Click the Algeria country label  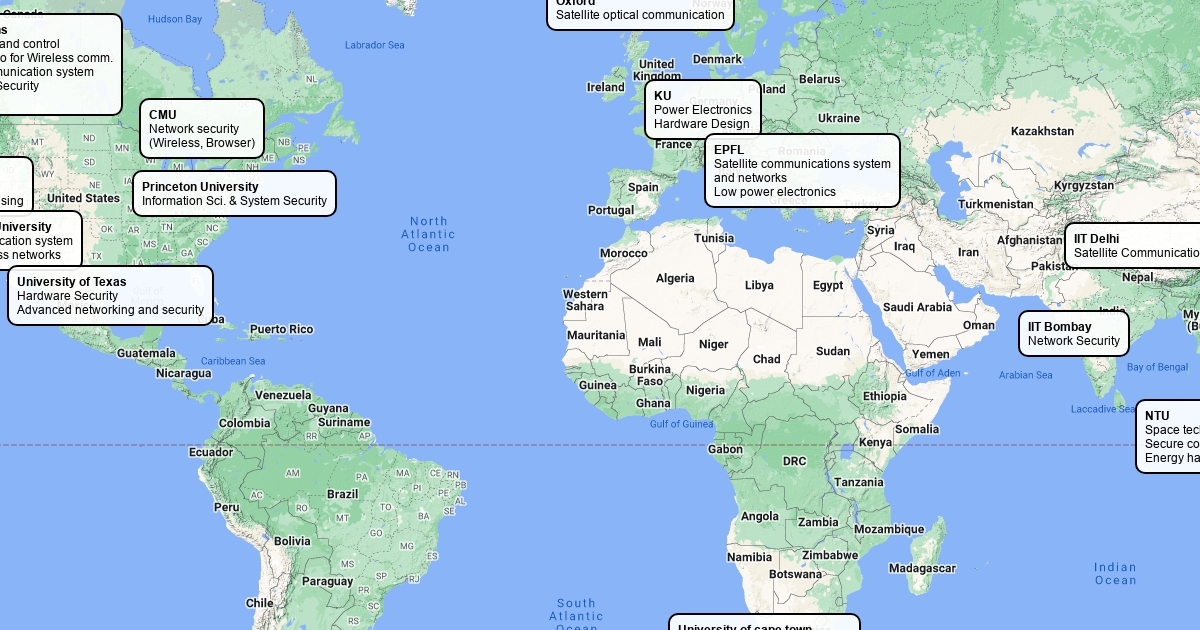tap(675, 278)
